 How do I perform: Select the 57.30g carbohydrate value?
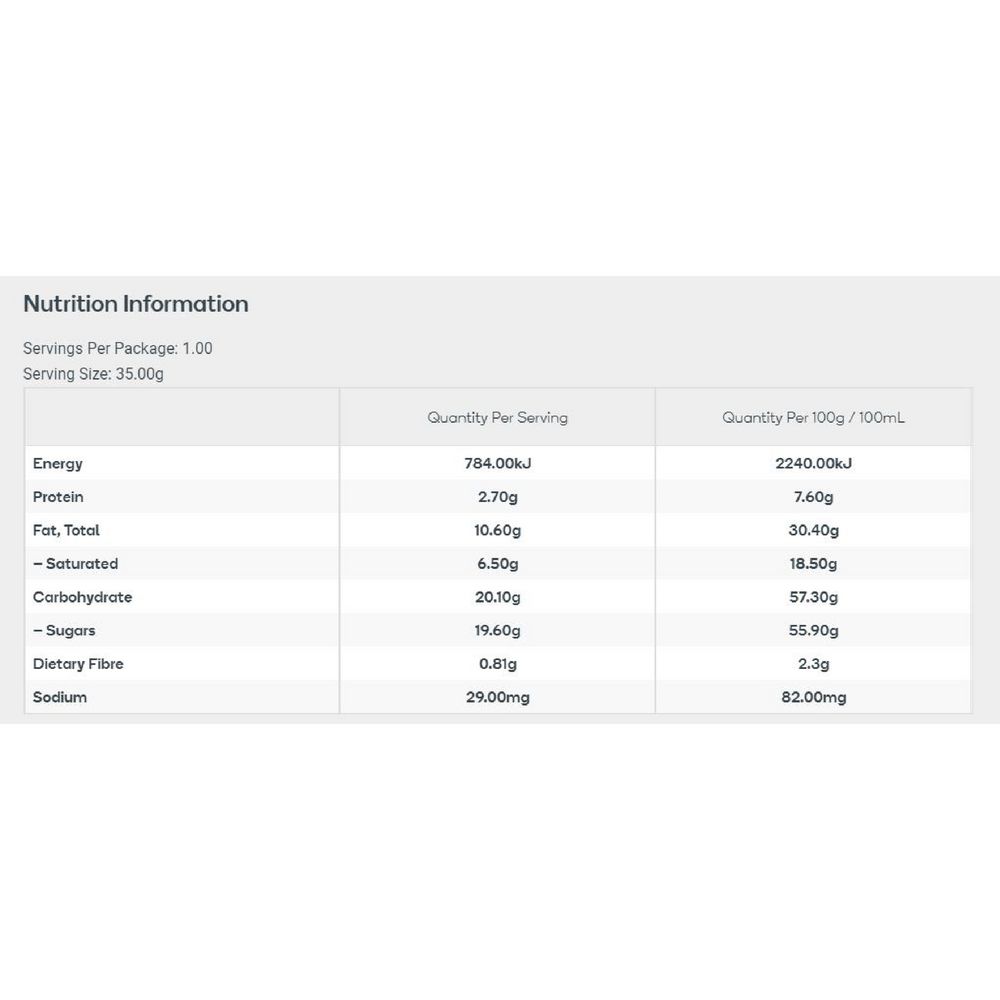point(813,597)
